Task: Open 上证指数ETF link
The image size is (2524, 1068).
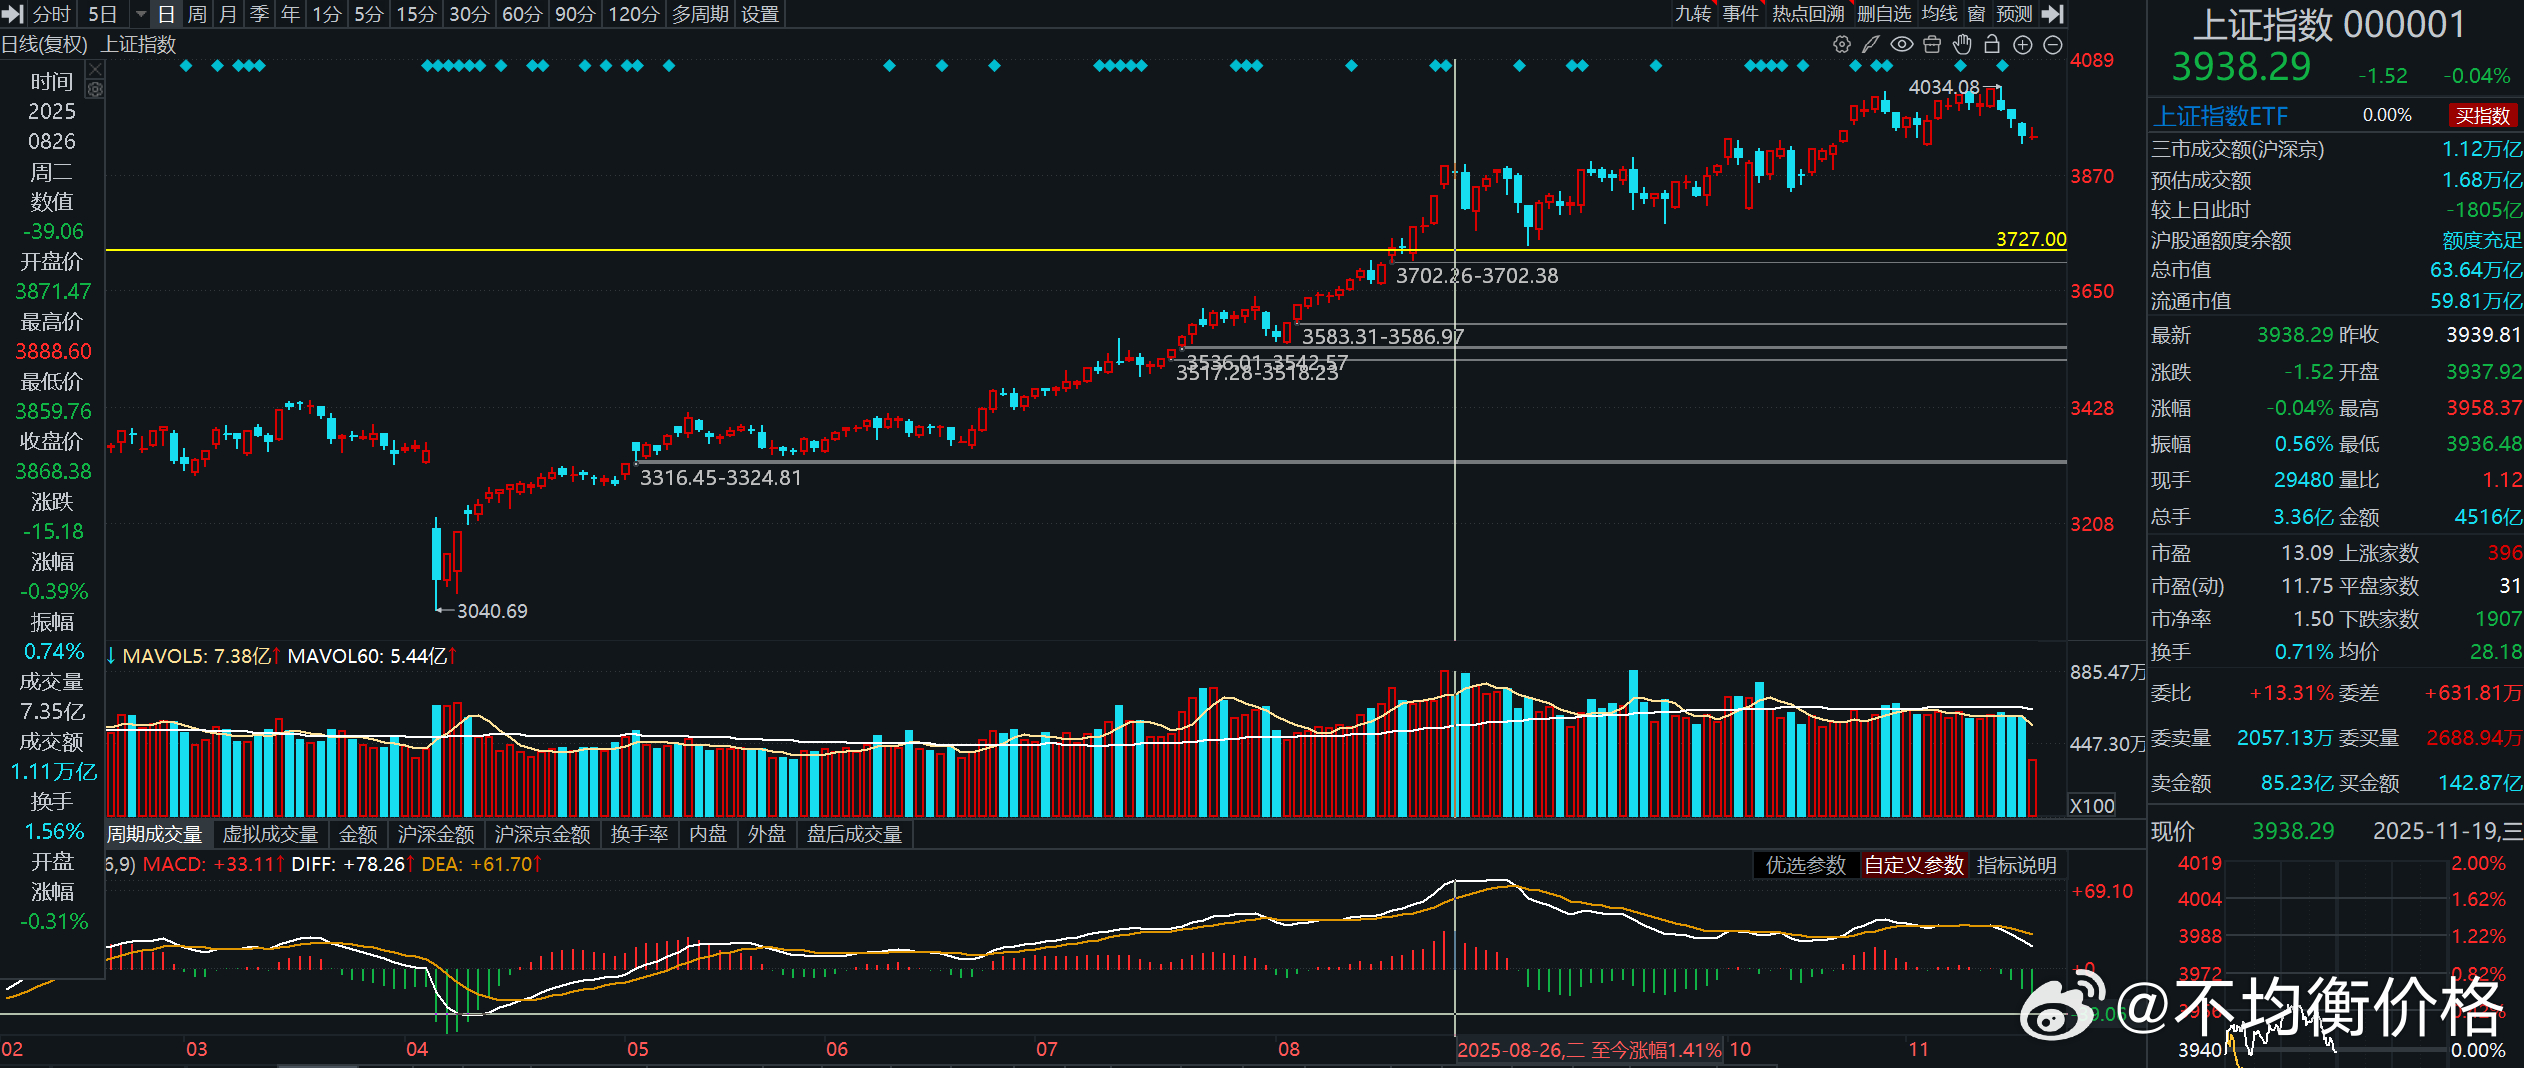Action: pyautogui.click(x=2221, y=116)
